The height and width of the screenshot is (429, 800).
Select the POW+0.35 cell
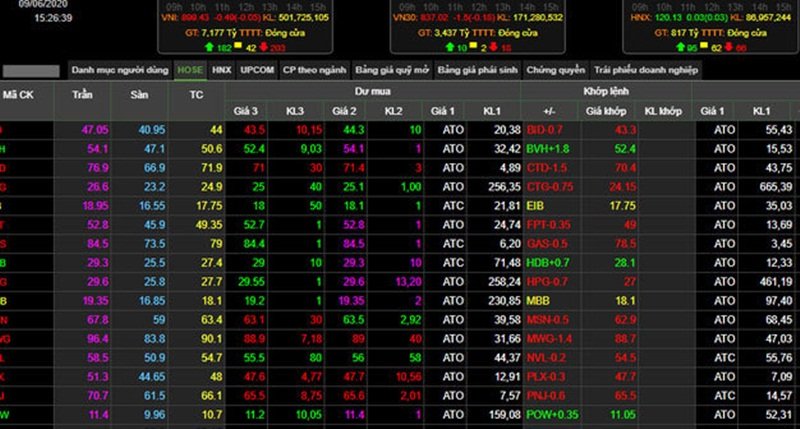coord(552,415)
